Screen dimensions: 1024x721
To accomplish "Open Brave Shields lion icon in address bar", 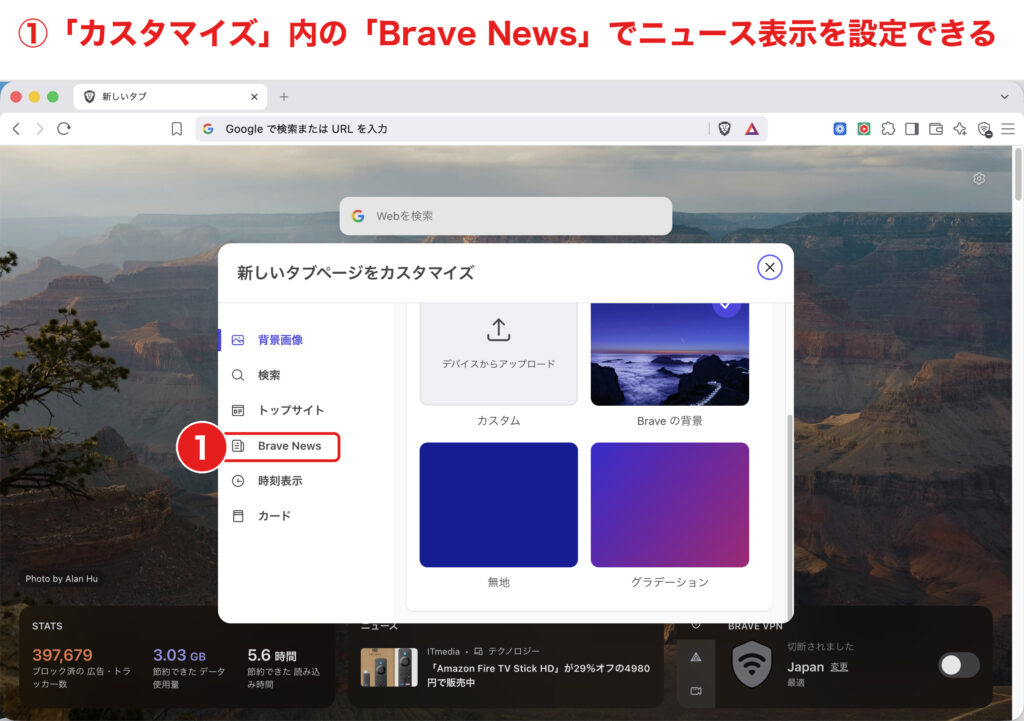I will coord(724,129).
